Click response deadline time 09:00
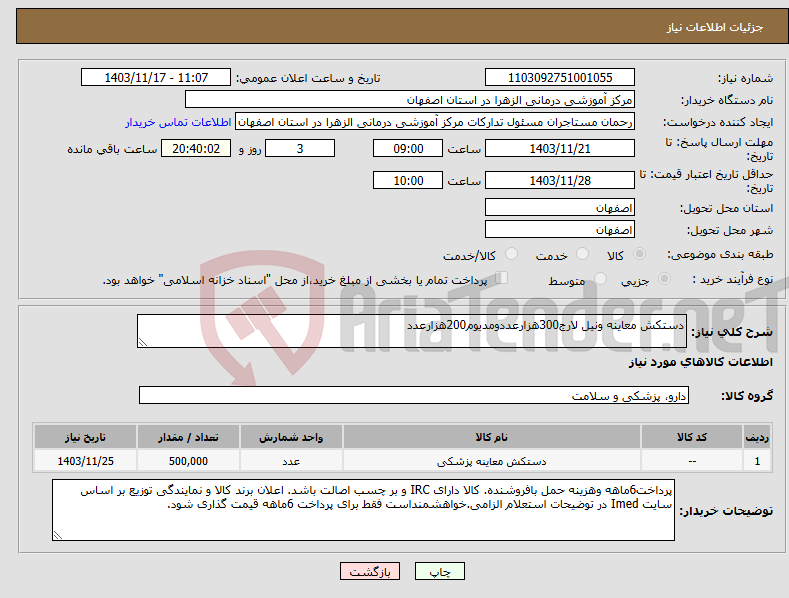Viewport: 789px width, 598px height. click(x=408, y=148)
